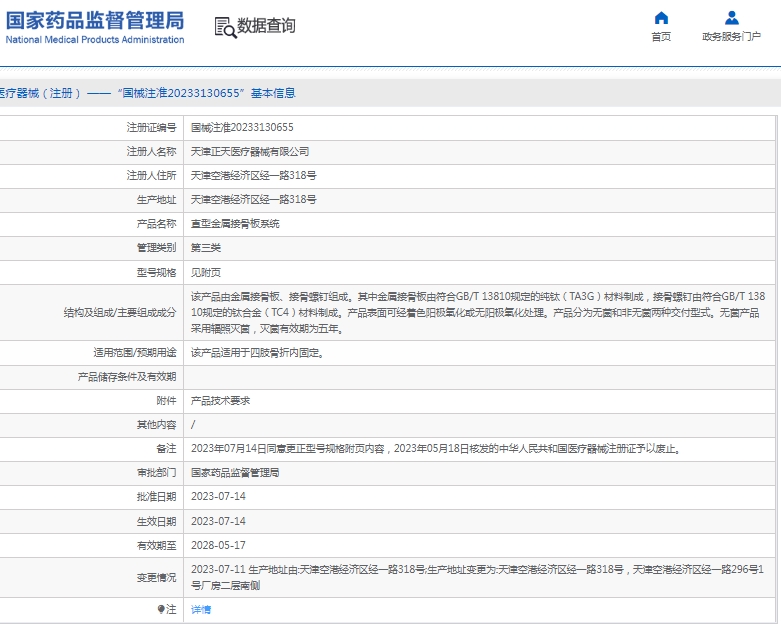Click approval department 国家药品监督管理局 cell
The image size is (781, 631).
[235, 473]
